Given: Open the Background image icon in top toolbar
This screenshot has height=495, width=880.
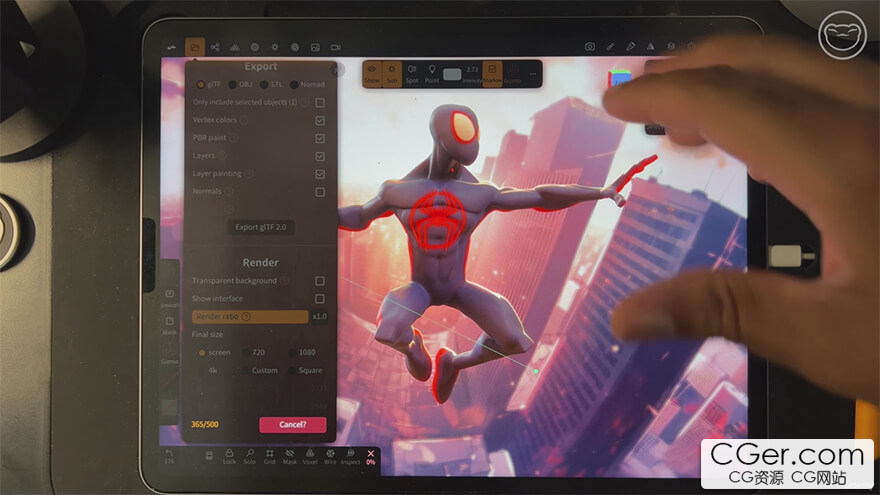Looking at the screenshot, I should click(315, 48).
